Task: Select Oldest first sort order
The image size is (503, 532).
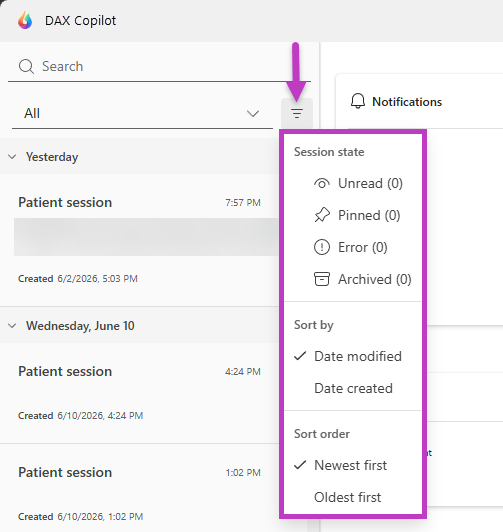Action: 353,497
